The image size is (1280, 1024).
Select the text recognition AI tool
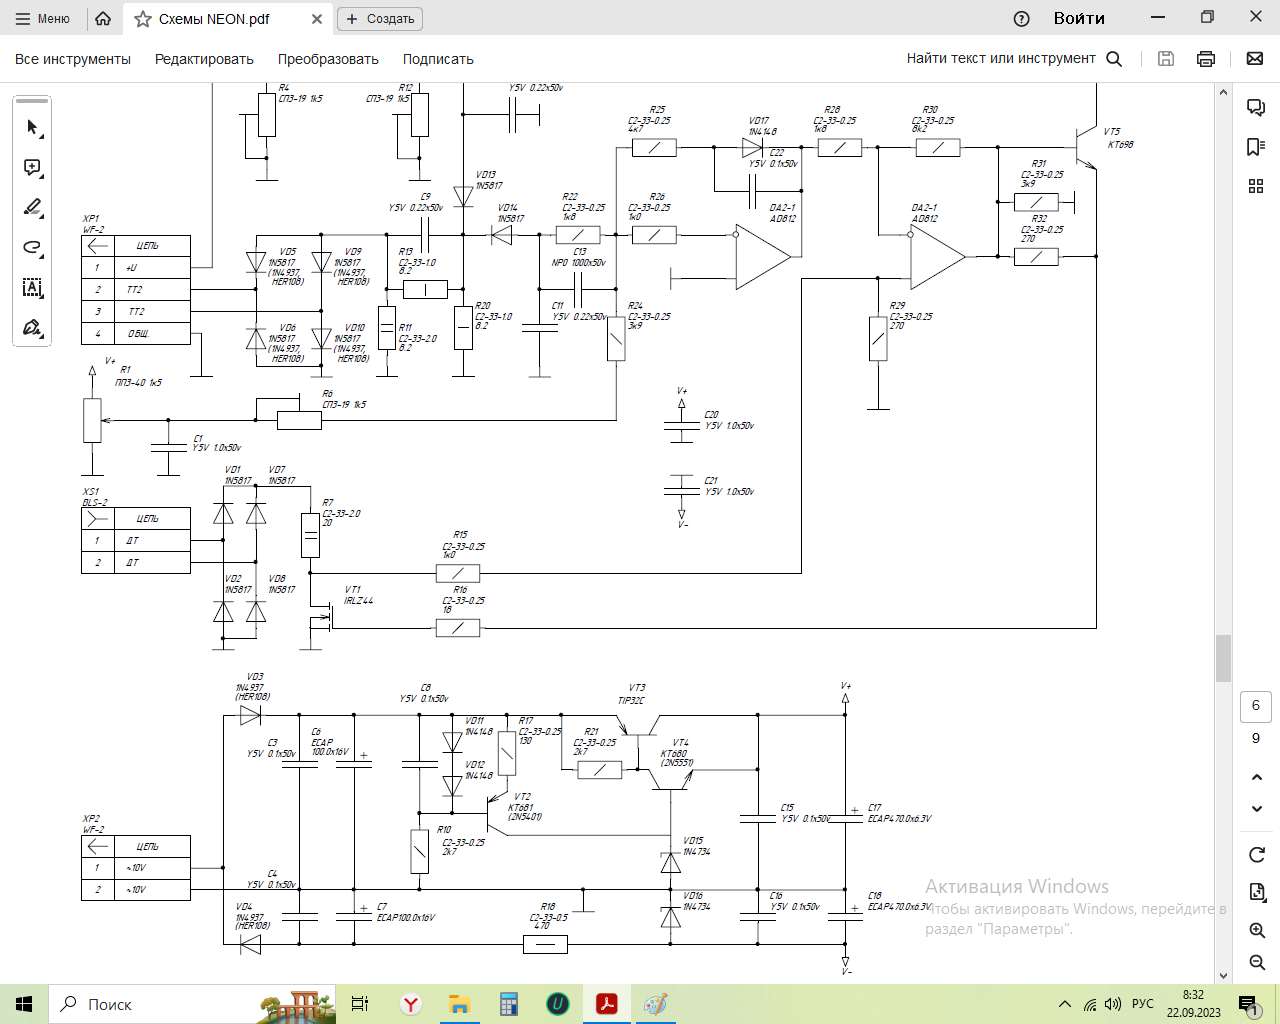coord(32,288)
